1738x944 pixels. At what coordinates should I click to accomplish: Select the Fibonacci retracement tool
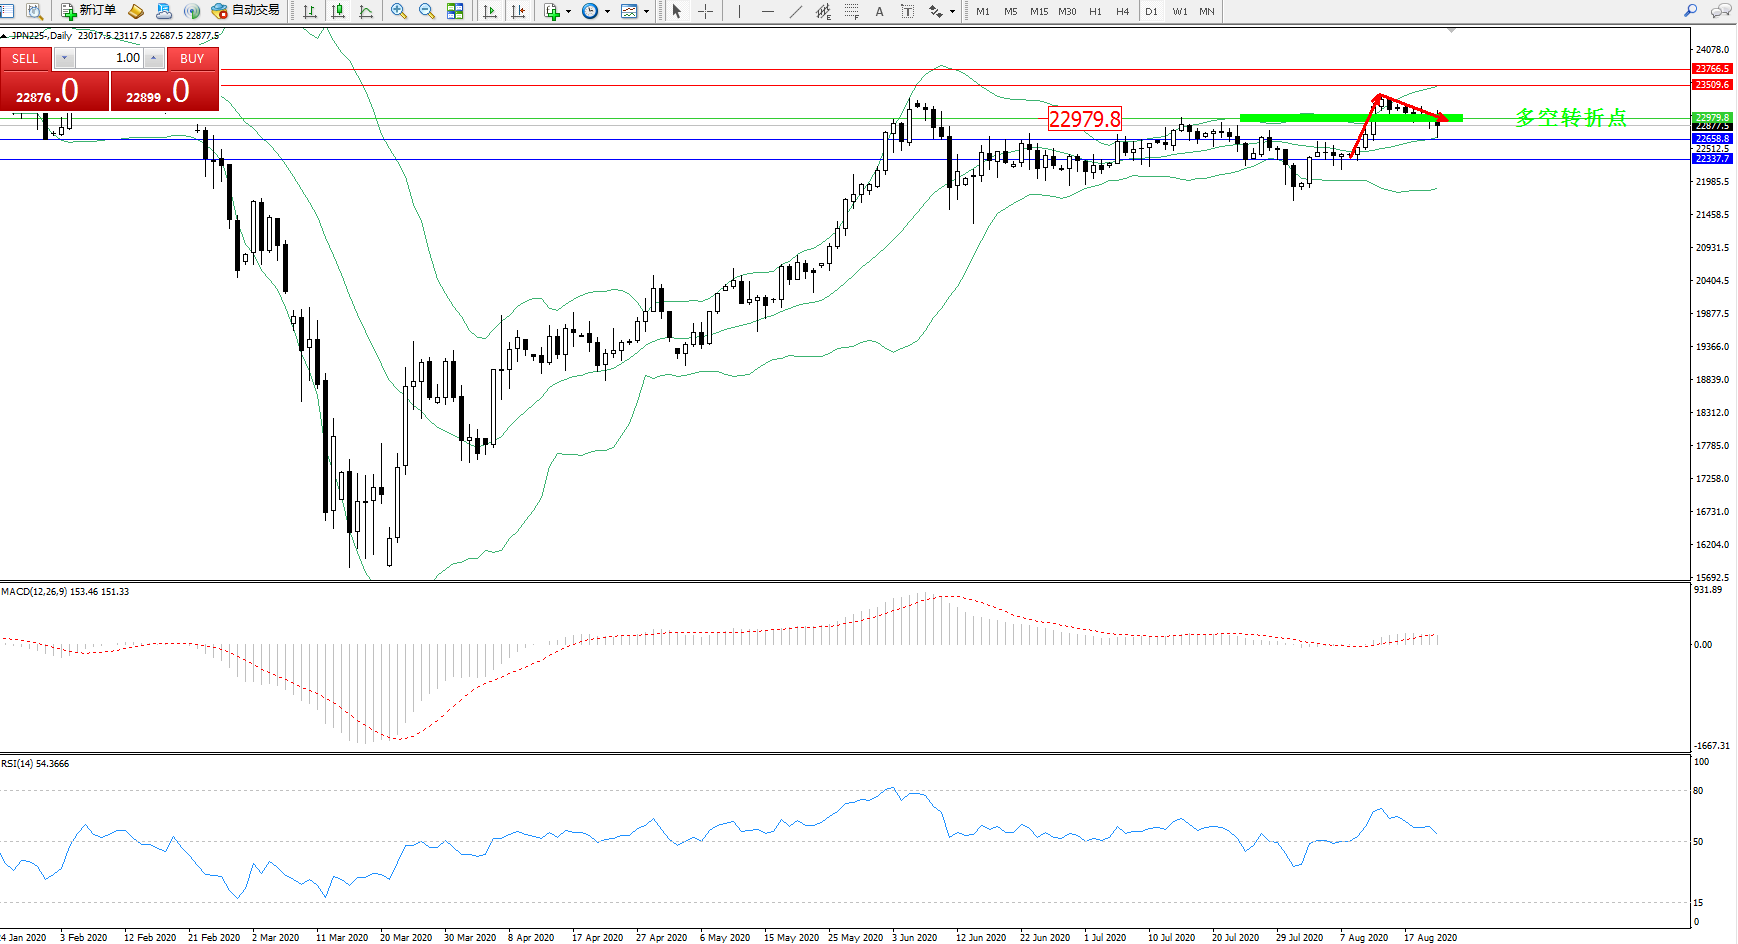(x=852, y=11)
